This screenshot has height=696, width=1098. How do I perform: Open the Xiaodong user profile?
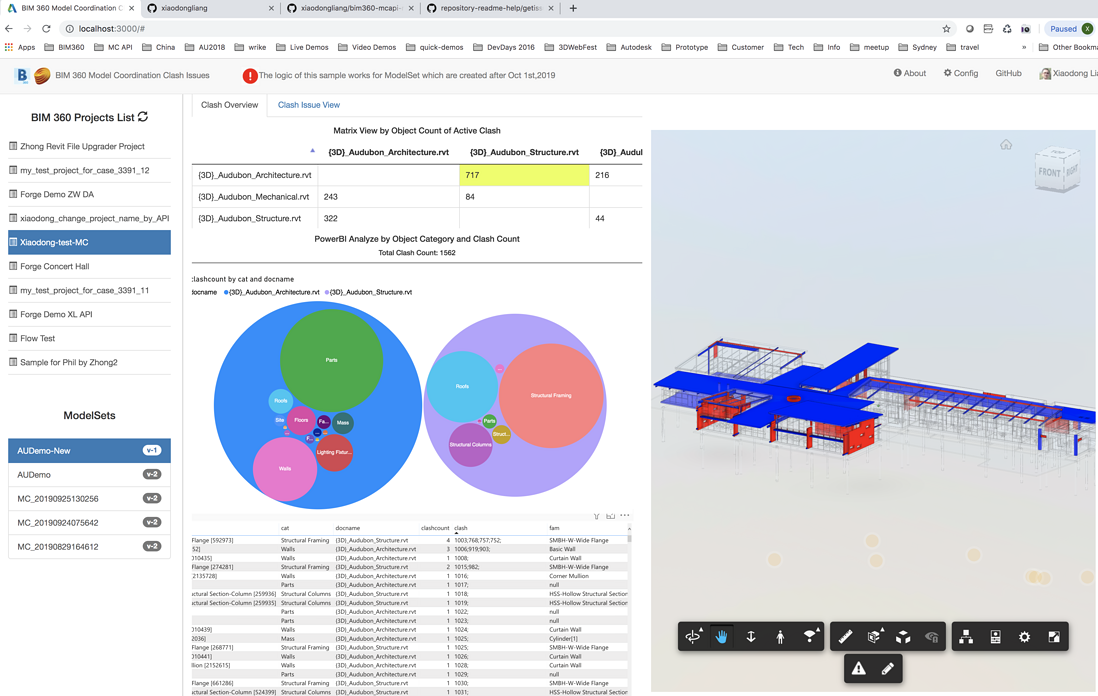tap(1068, 74)
